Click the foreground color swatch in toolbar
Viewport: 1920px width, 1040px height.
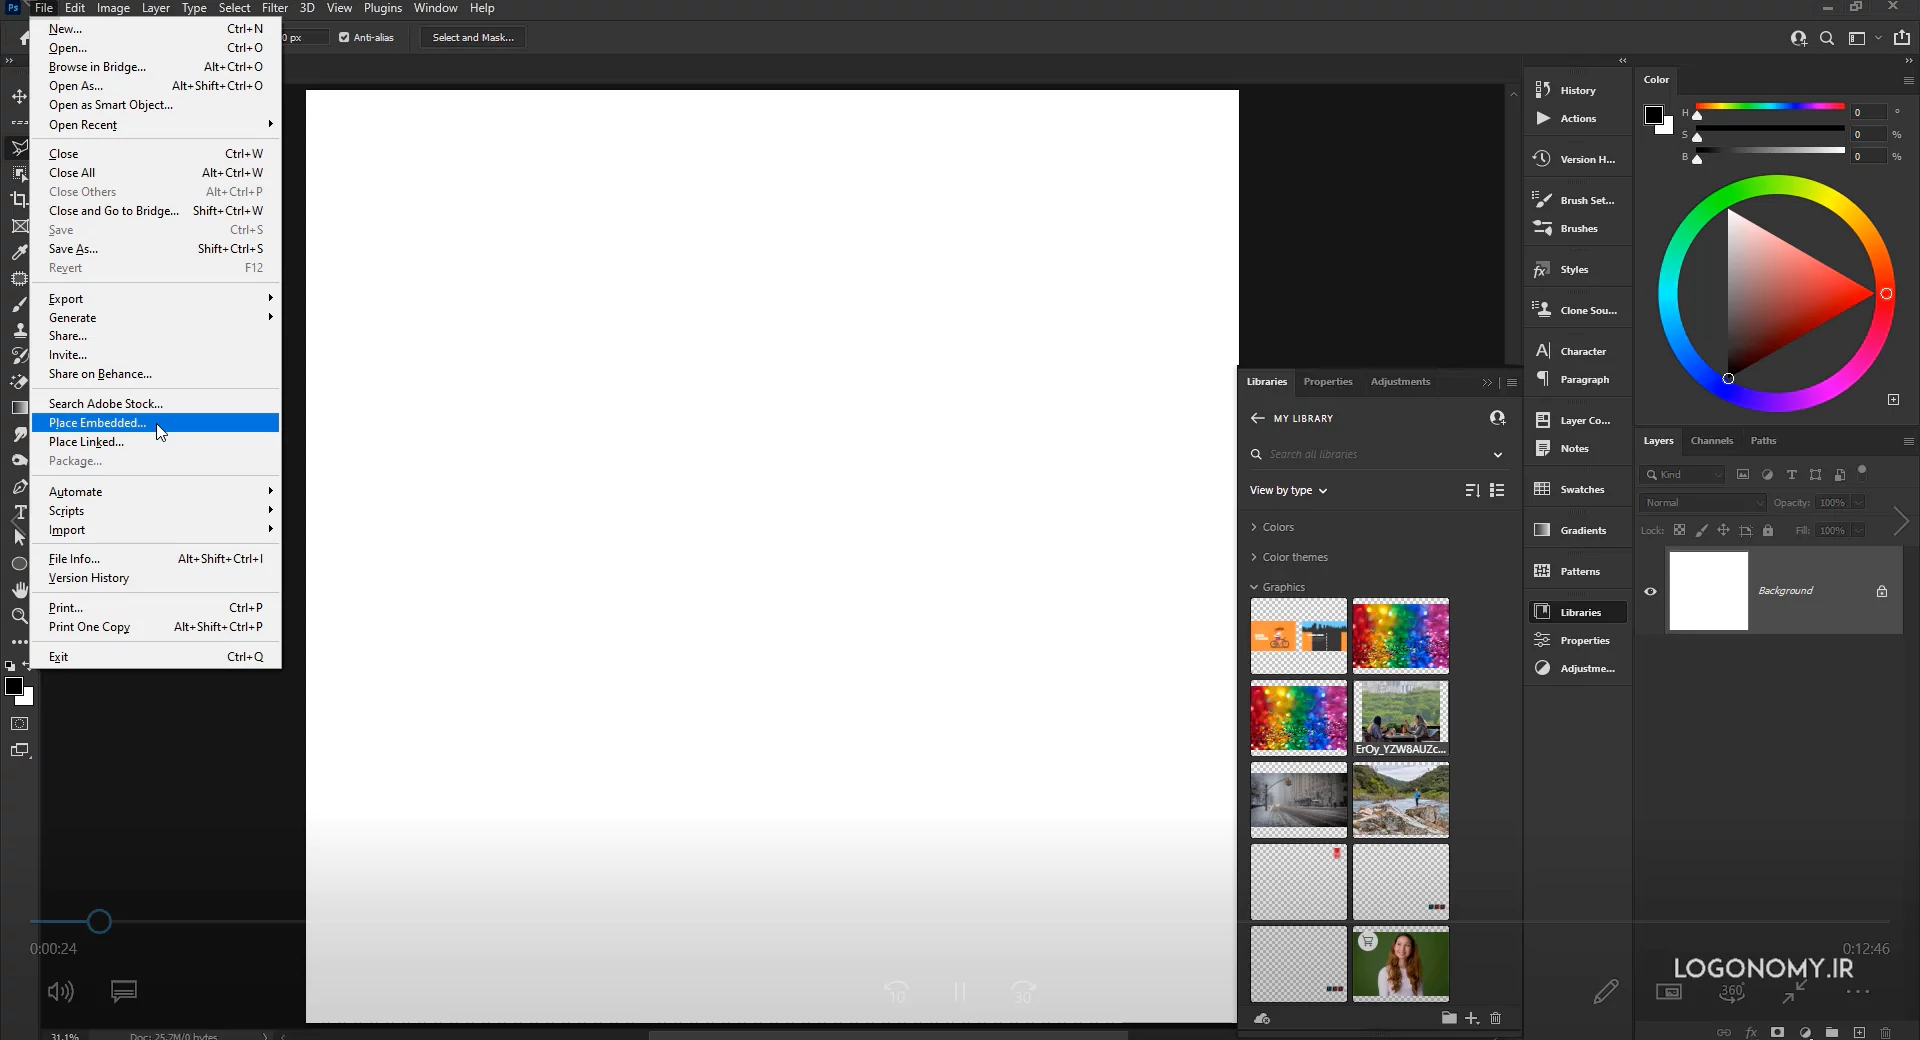14,686
